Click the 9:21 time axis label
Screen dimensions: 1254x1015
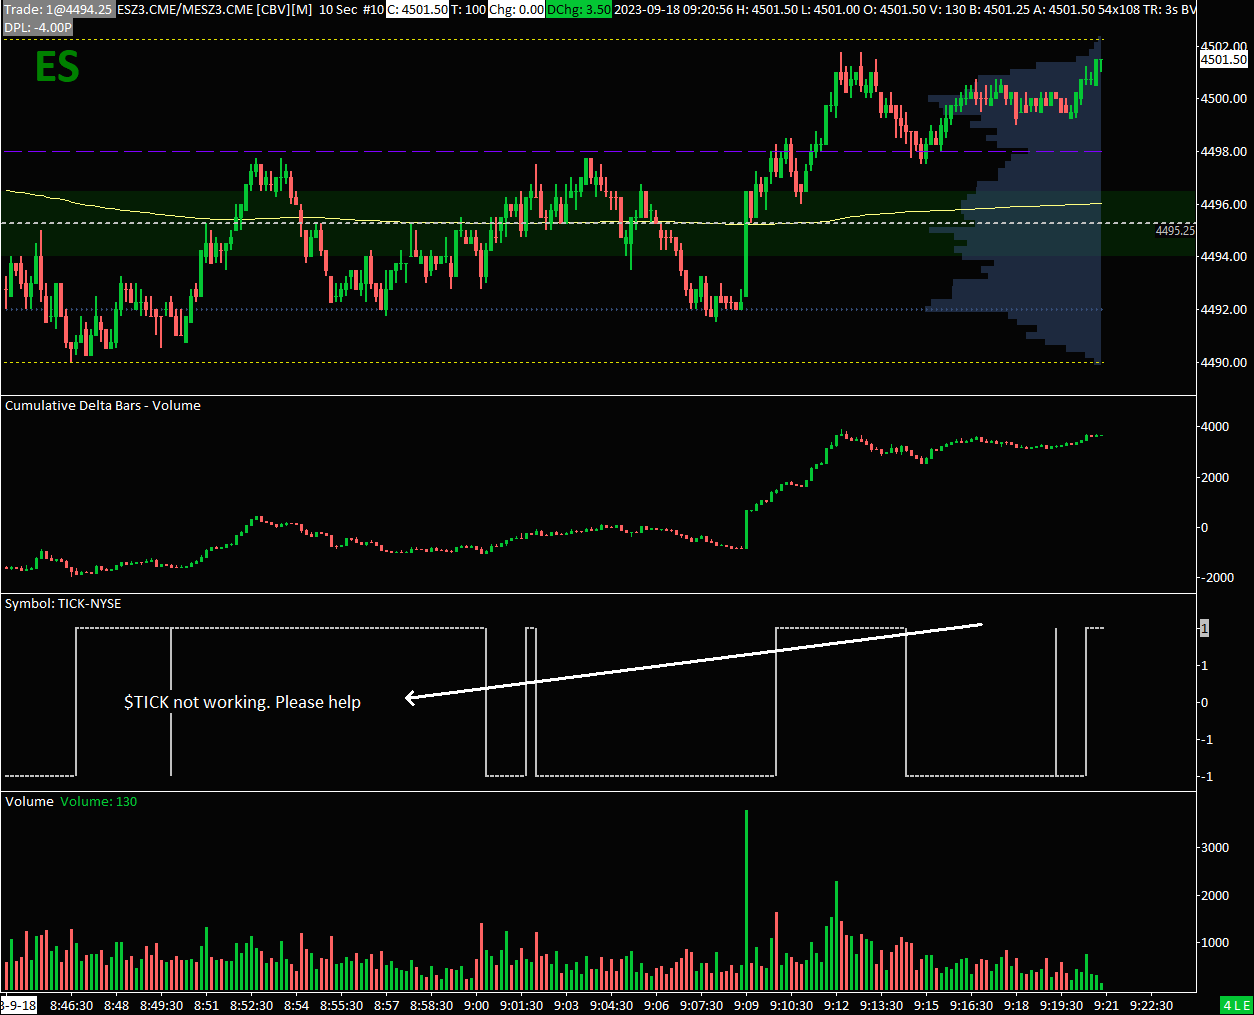(x=1106, y=1006)
